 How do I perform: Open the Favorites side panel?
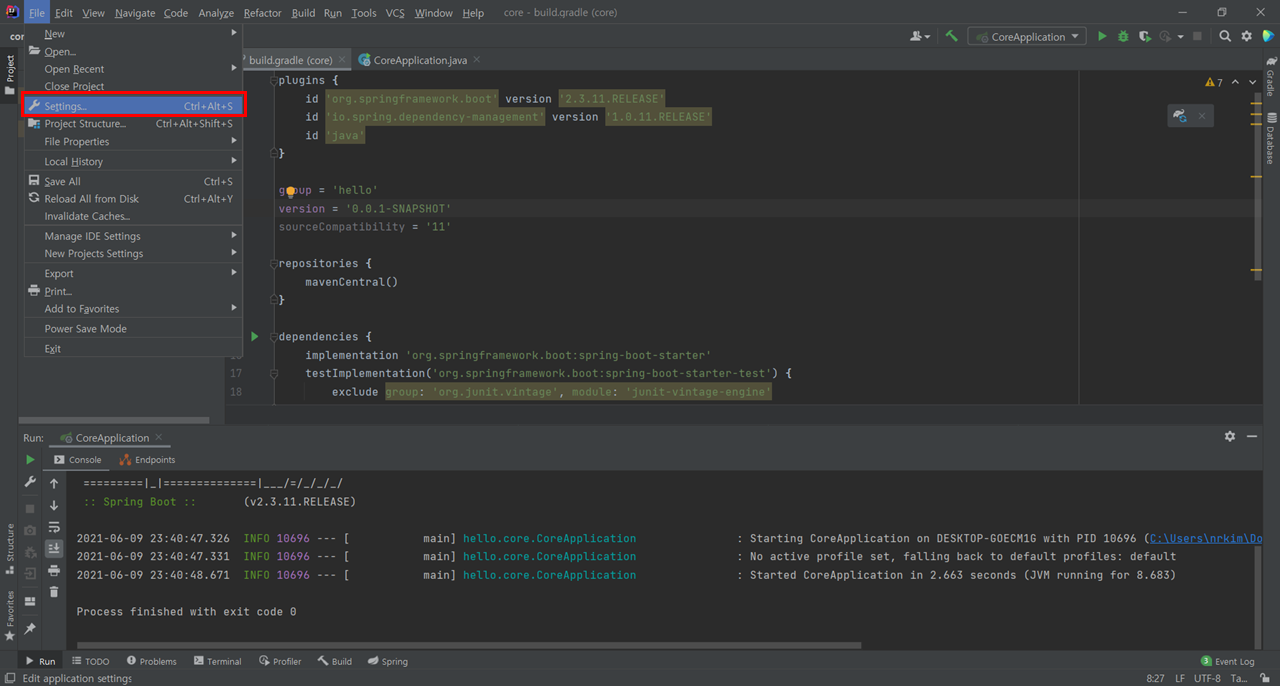pyautogui.click(x=10, y=615)
